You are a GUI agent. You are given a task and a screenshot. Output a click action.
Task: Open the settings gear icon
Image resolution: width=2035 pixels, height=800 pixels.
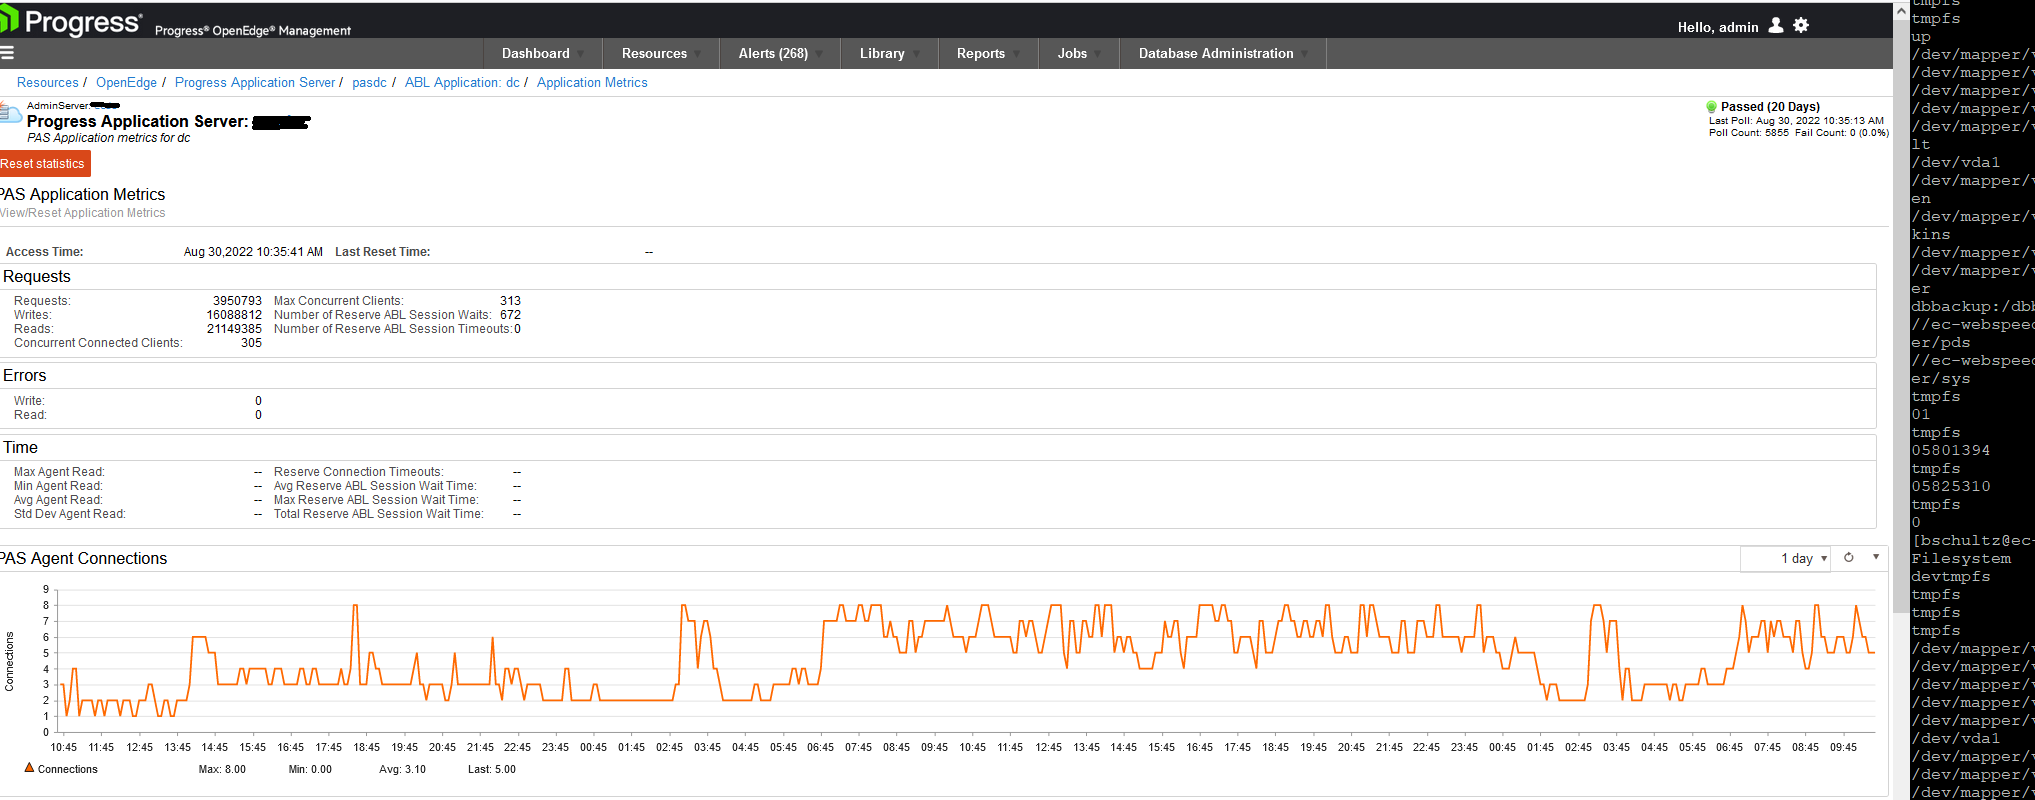[x=1801, y=26]
